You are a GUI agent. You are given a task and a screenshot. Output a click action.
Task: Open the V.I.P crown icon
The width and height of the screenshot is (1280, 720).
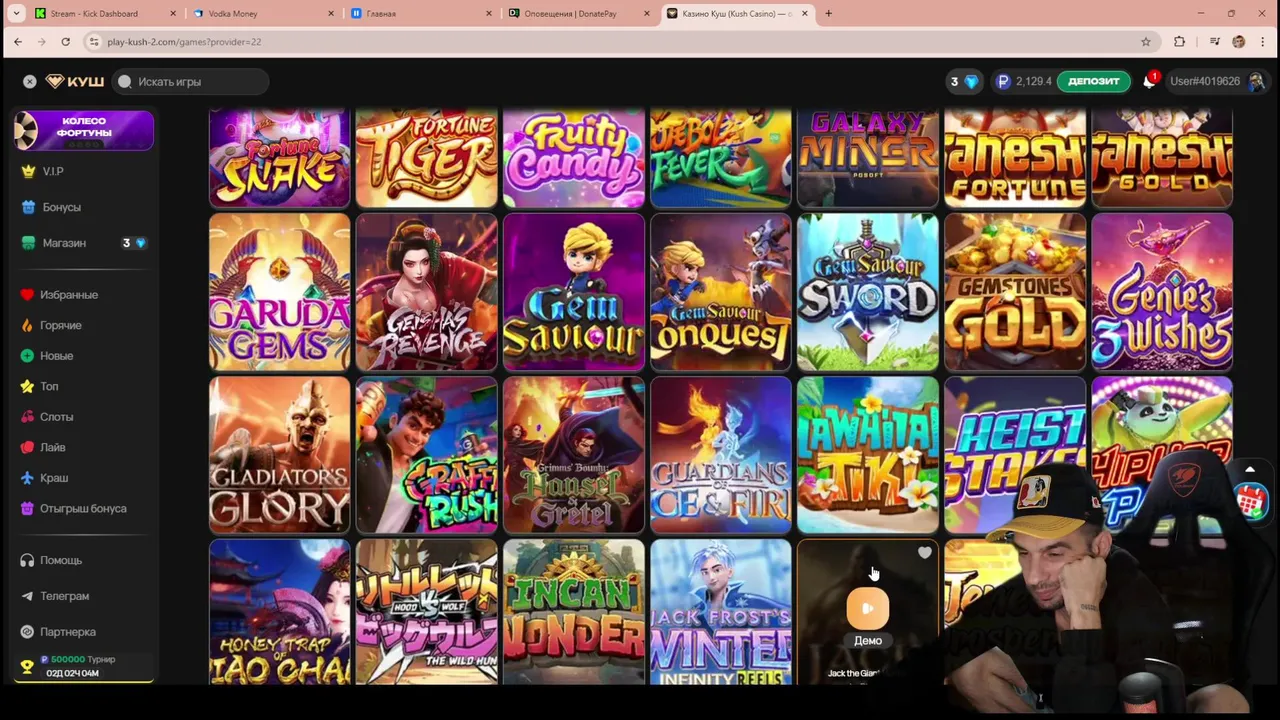(x=28, y=171)
